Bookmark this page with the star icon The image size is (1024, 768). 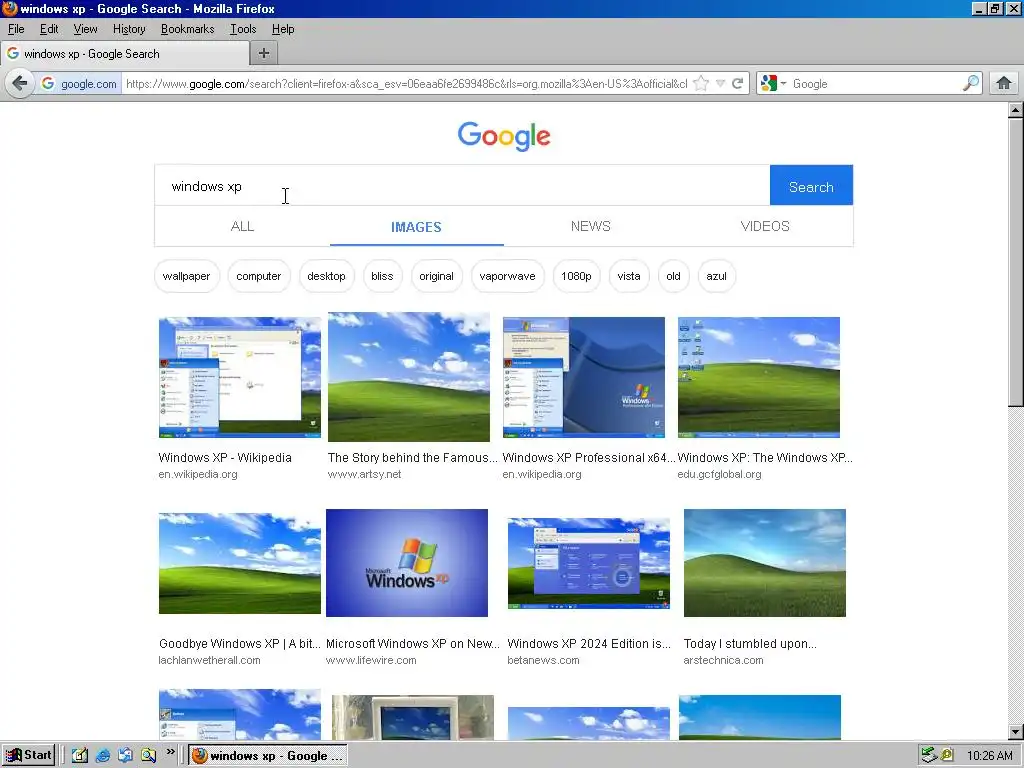[701, 84]
